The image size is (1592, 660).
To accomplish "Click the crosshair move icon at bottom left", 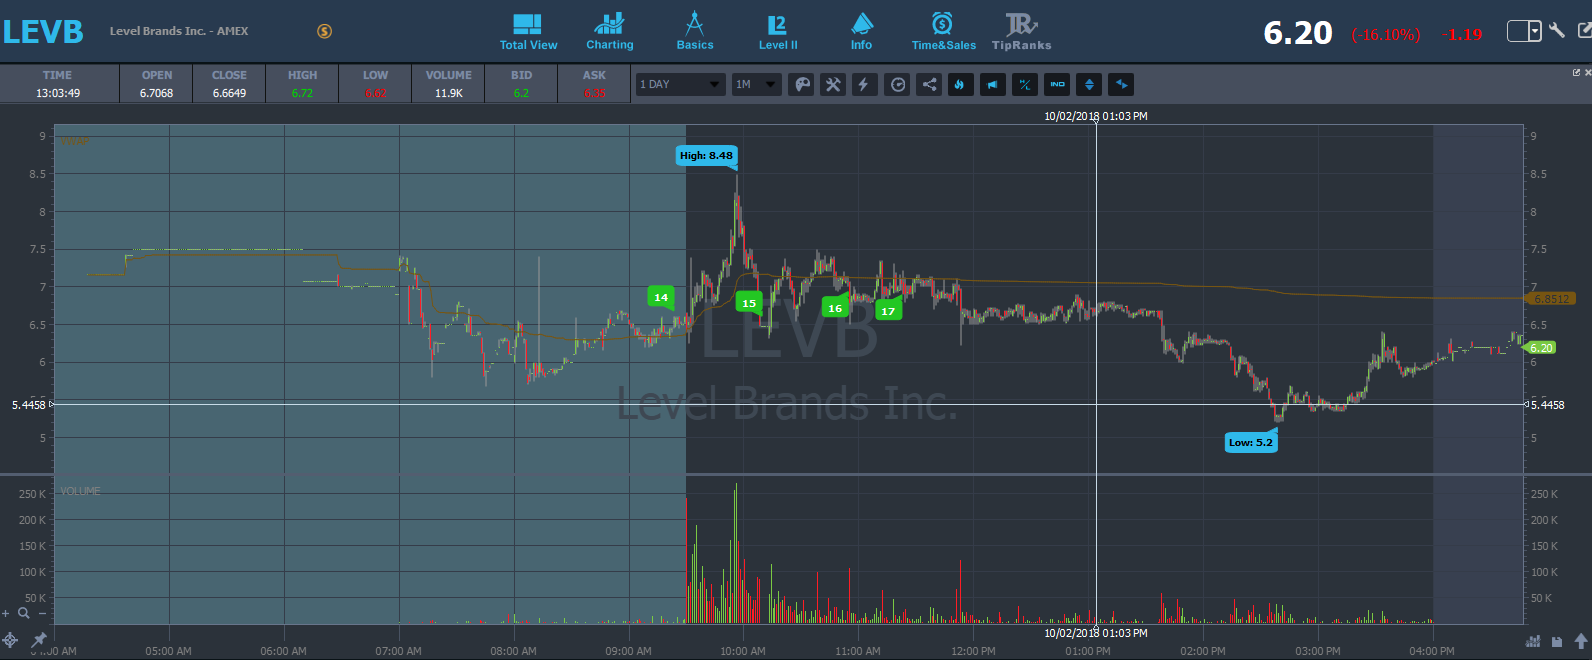I will tap(10, 640).
